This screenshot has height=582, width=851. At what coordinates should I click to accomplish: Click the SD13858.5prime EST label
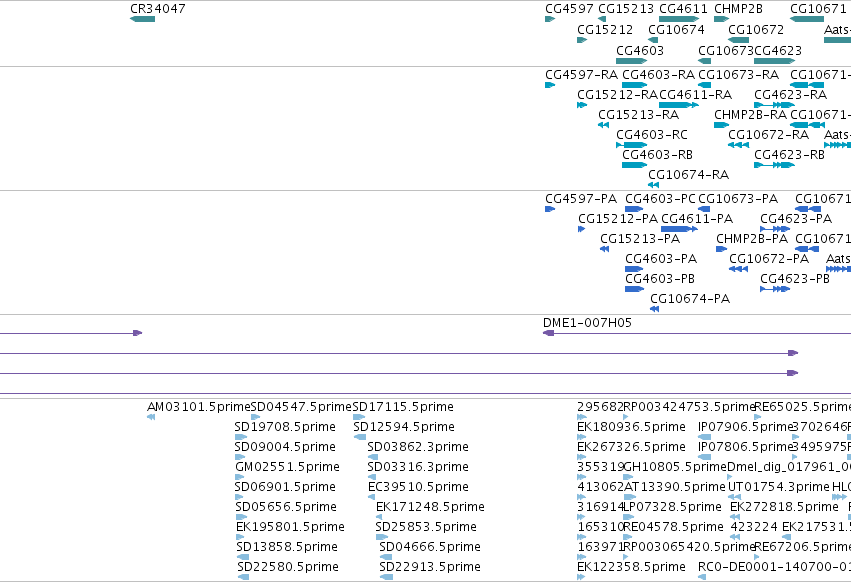287,547
